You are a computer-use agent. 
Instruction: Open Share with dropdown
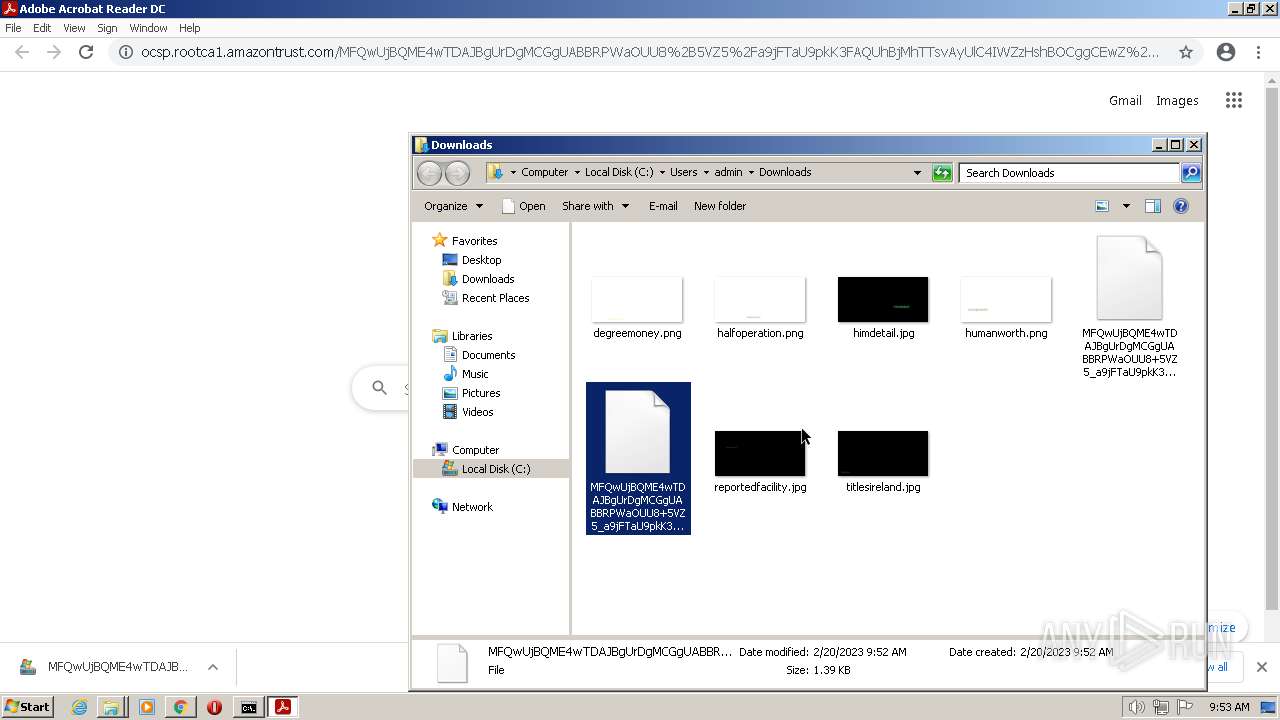pyautogui.click(x=595, y=206)
